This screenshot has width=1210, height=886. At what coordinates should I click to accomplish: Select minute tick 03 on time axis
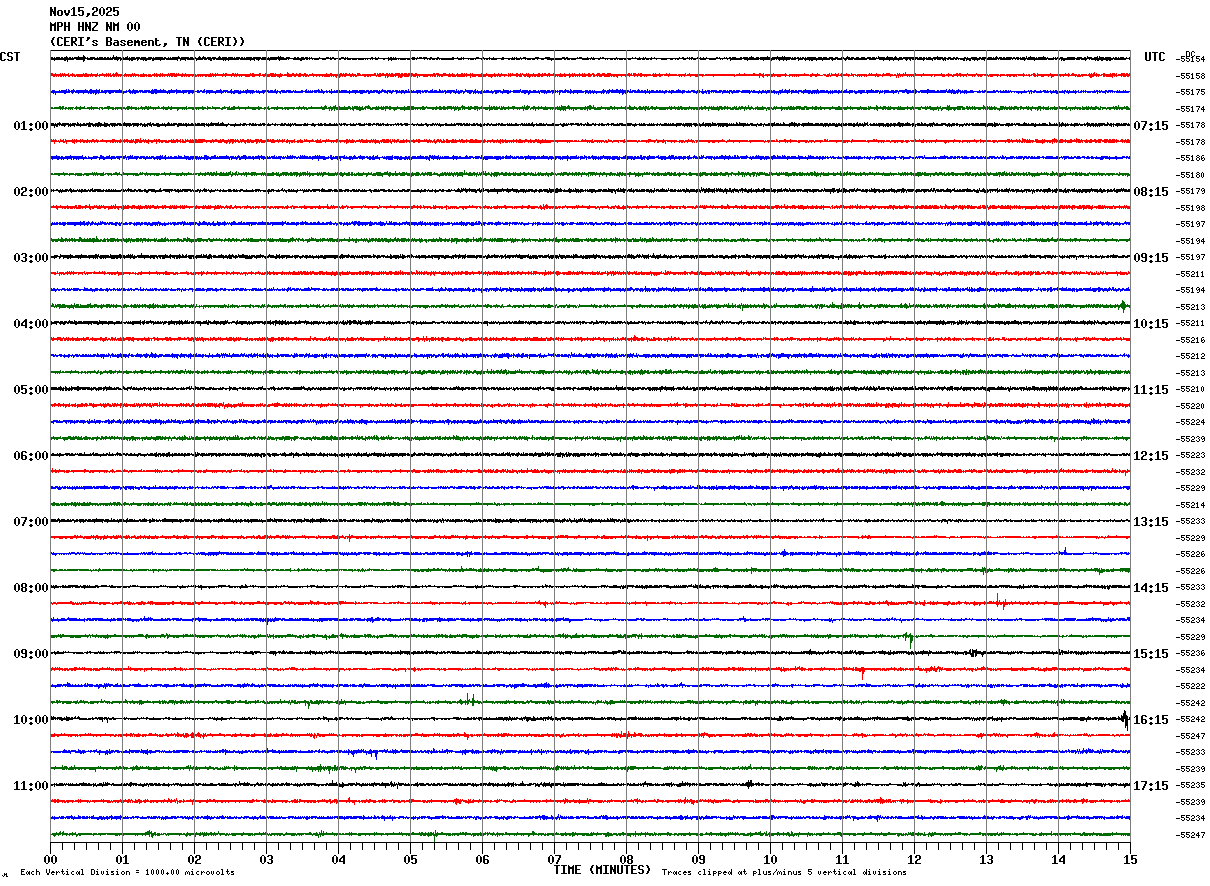click(x=266, y=859)
